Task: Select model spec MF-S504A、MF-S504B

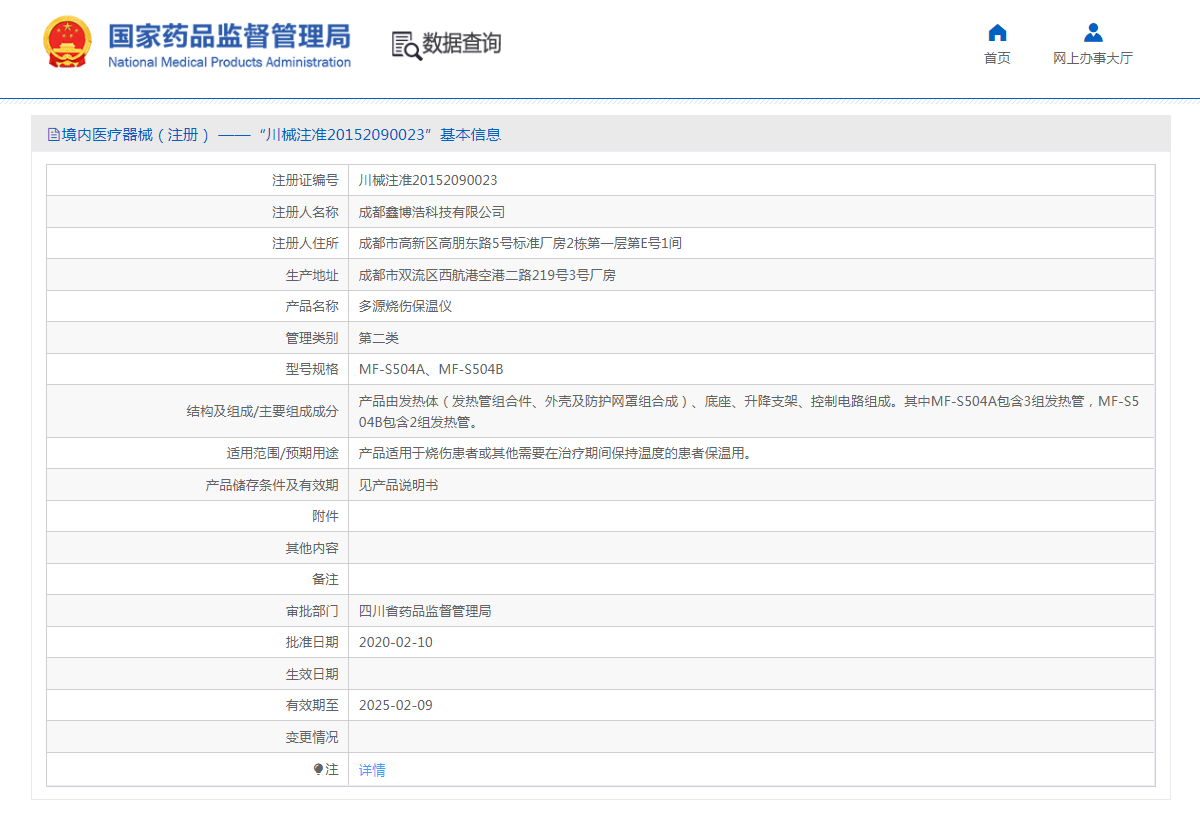Action: pyautogui.click(x=431, y=369)
